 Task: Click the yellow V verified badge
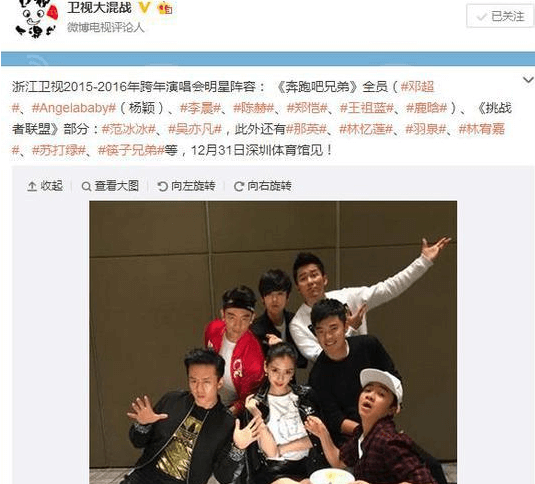(x=144, y=8)
